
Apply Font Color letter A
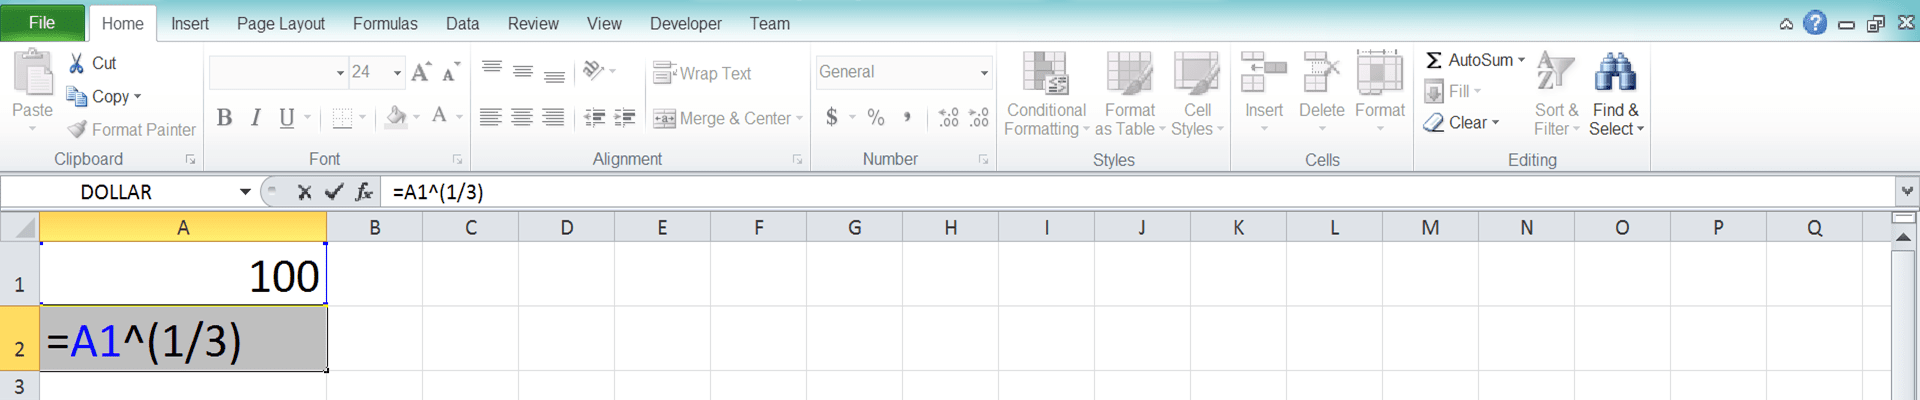tap(439, 117)
